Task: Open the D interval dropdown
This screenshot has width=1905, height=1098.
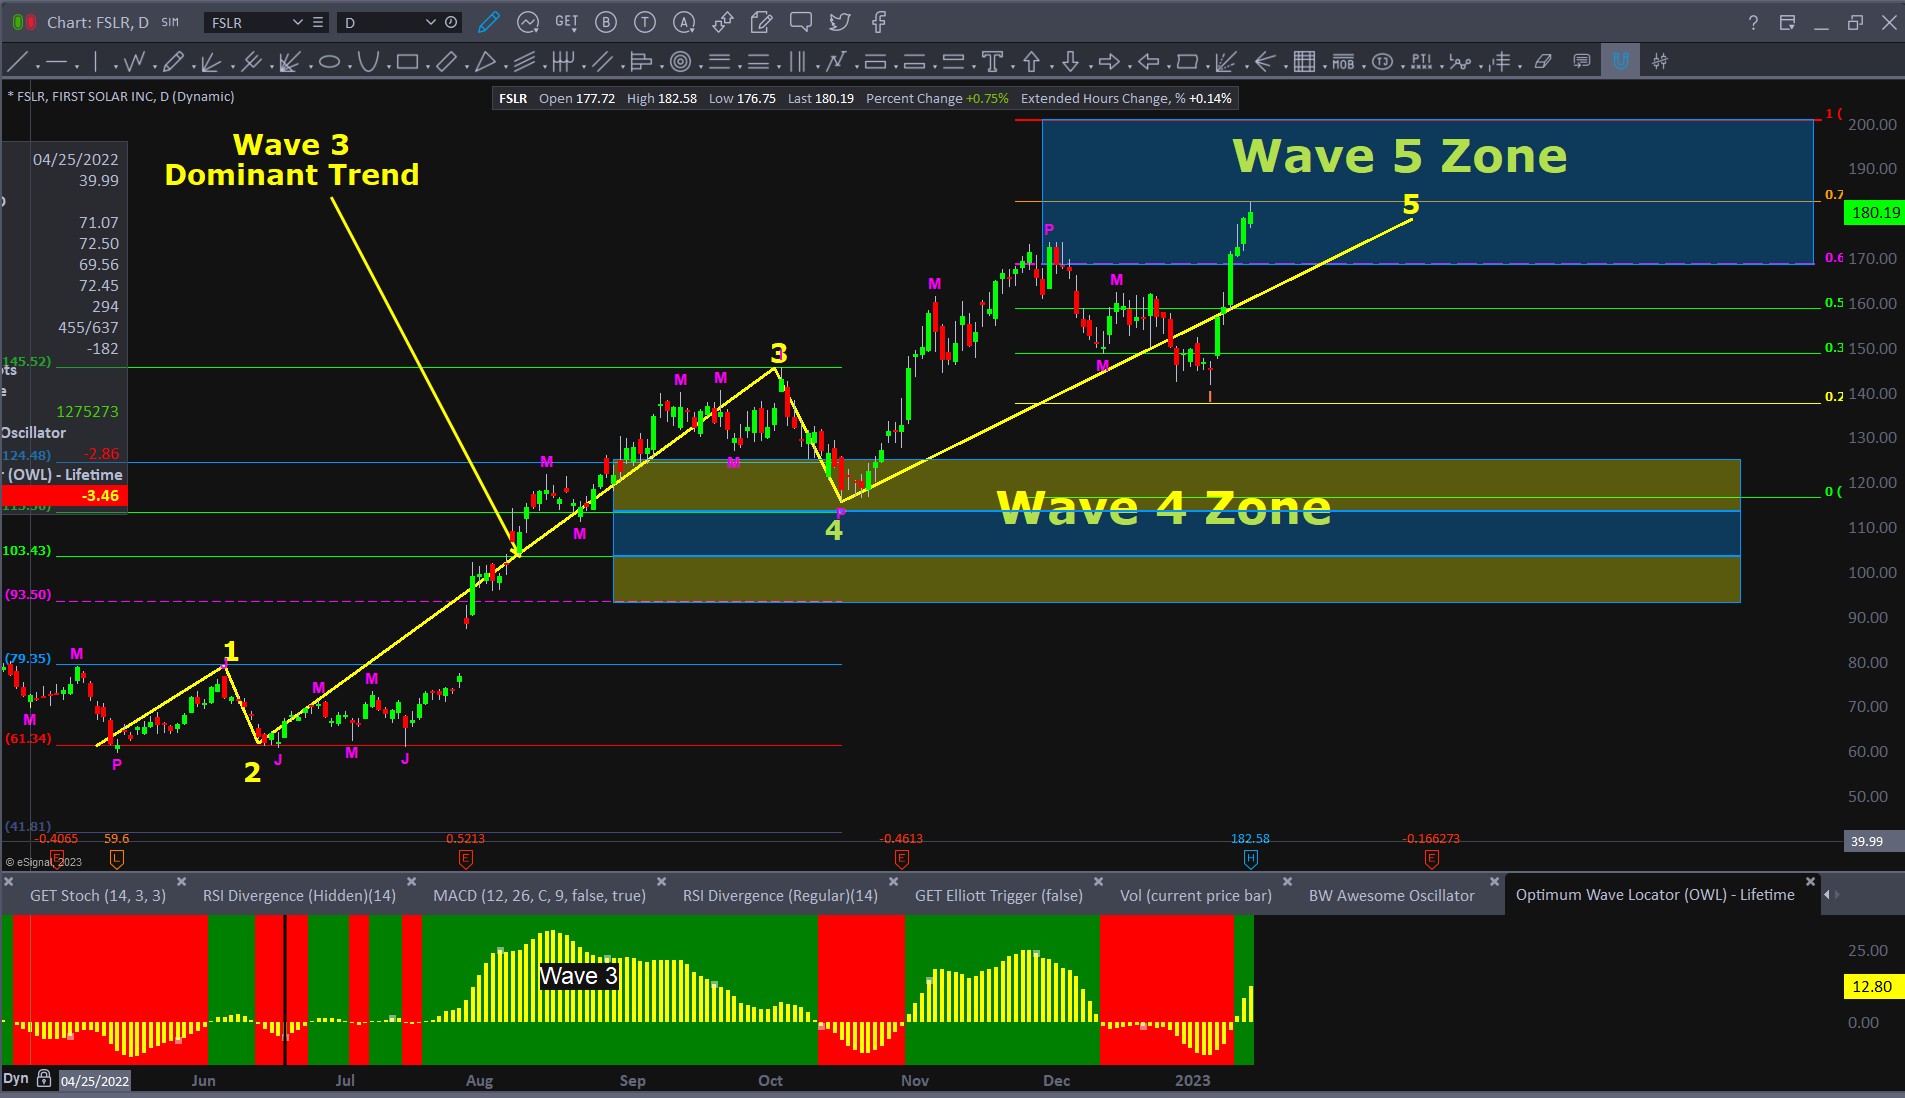Action: (x=430, y=22)
